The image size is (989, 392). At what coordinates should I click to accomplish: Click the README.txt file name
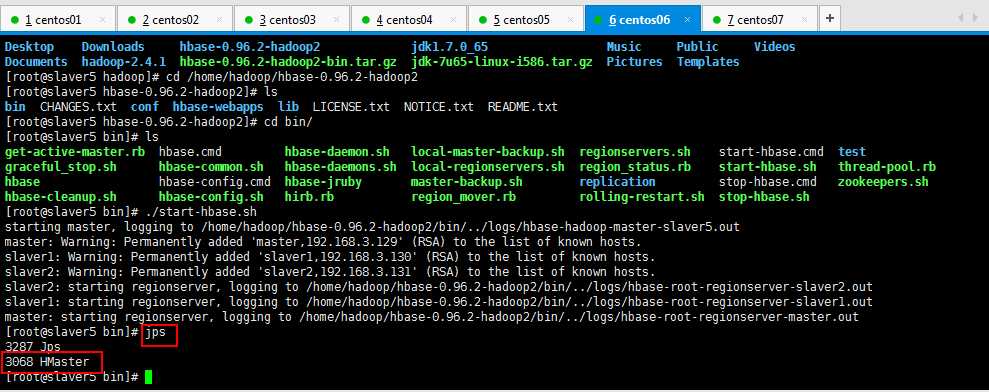pos(523,107)
